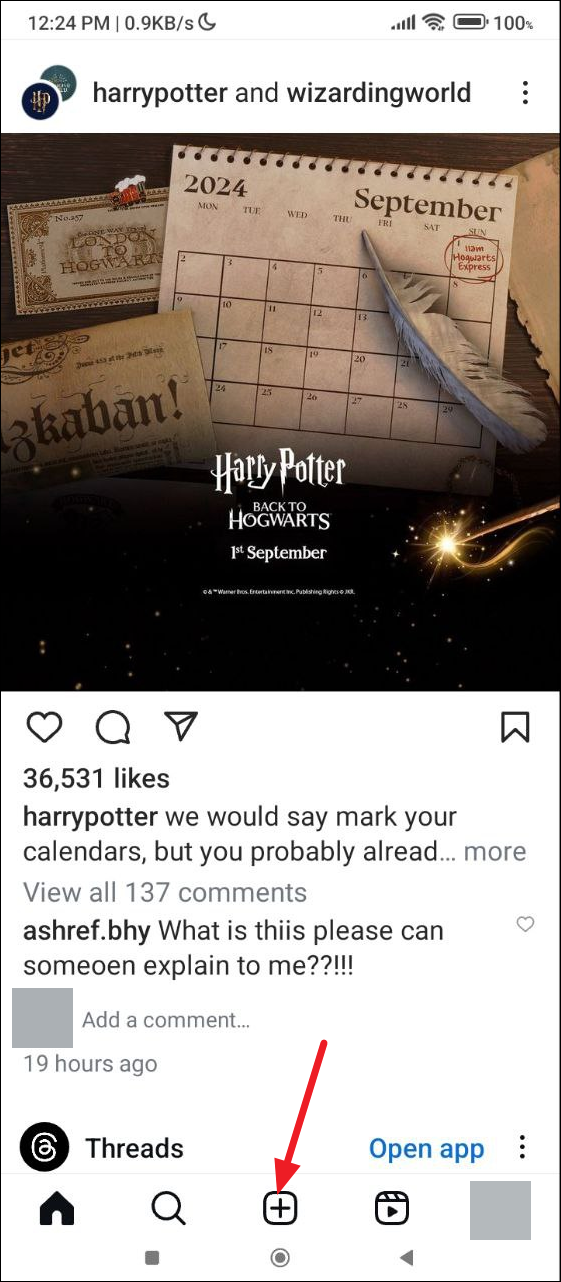Open profile tab at bottom right

pos(500,1210)
